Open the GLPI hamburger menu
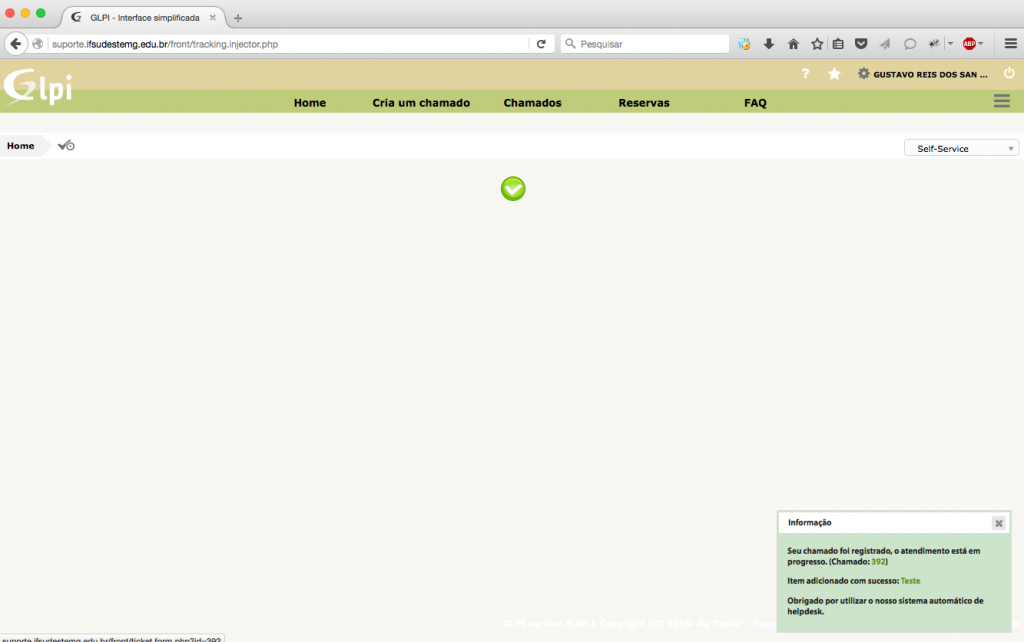The width and height of the screenshot is (1024, 642). (x=1002, y=101)
